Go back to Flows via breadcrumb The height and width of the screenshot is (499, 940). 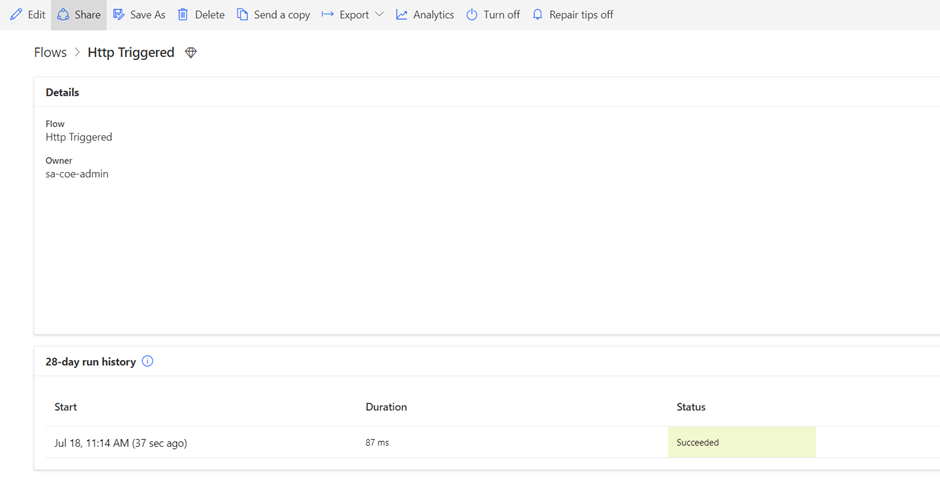[50, 53]
